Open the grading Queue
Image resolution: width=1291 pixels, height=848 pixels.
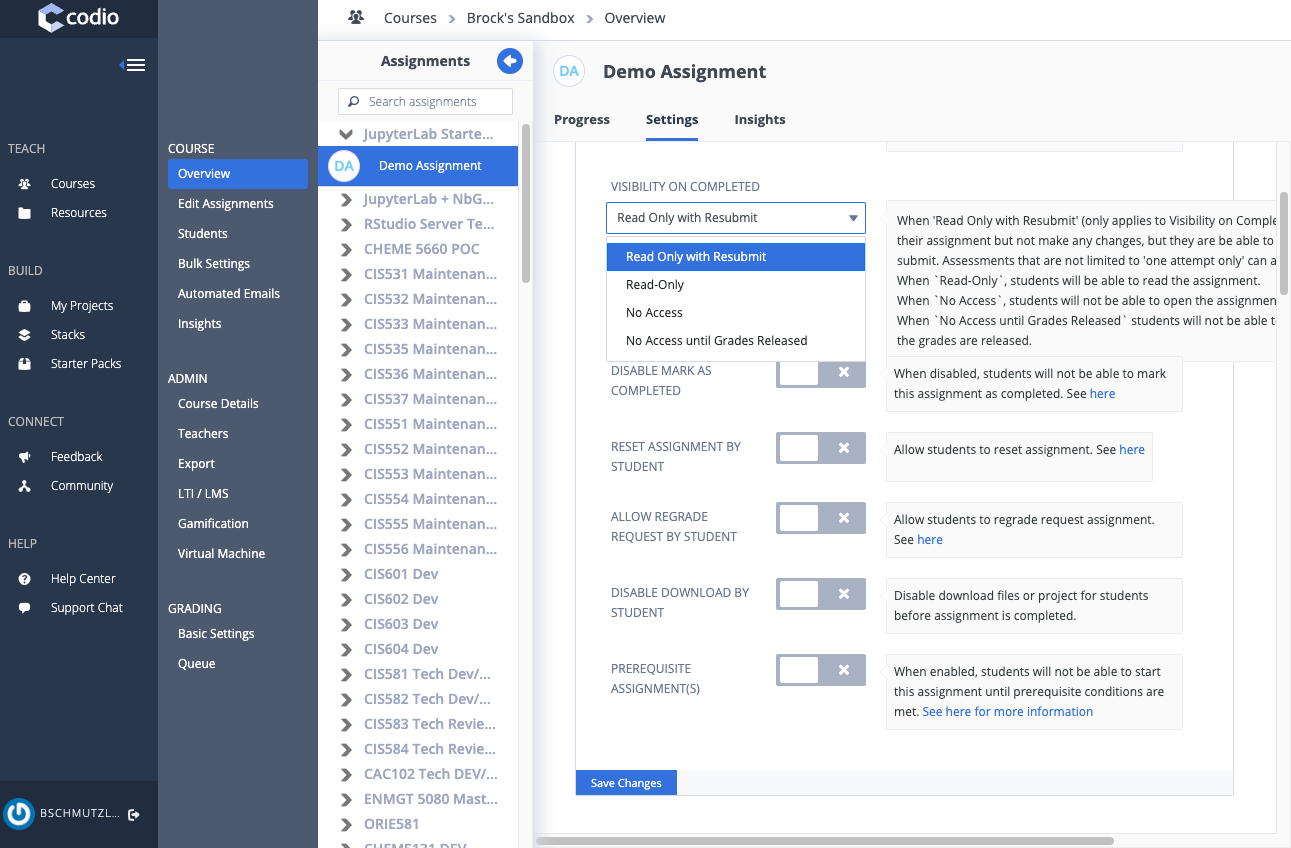tap(197, 664)
